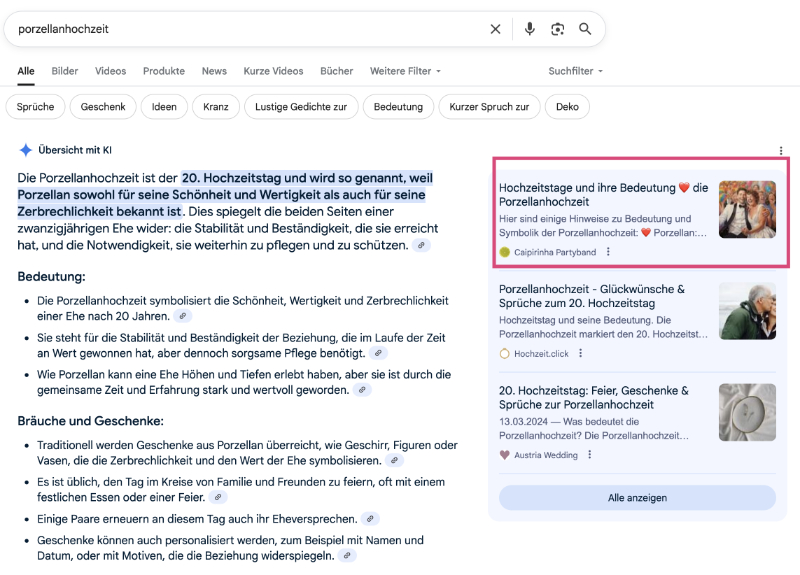Click the 'Bedeutung:' heading text
Viewport: 800px width, 575px height.
point(52,277)
